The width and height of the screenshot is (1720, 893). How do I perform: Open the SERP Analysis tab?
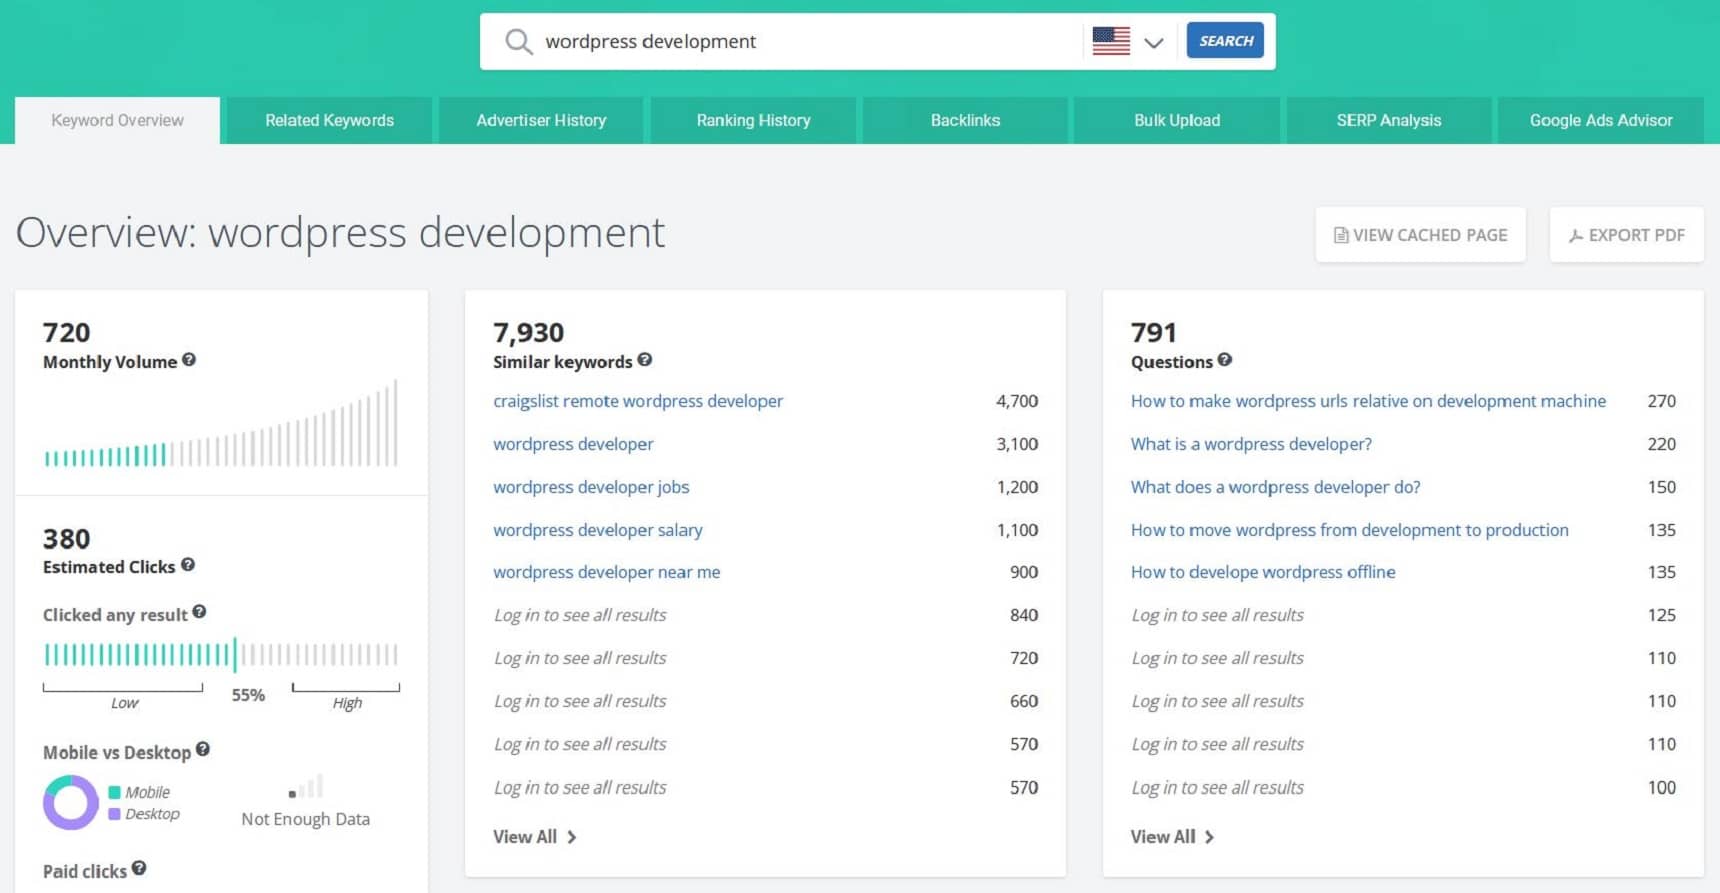pos(1389,120)
